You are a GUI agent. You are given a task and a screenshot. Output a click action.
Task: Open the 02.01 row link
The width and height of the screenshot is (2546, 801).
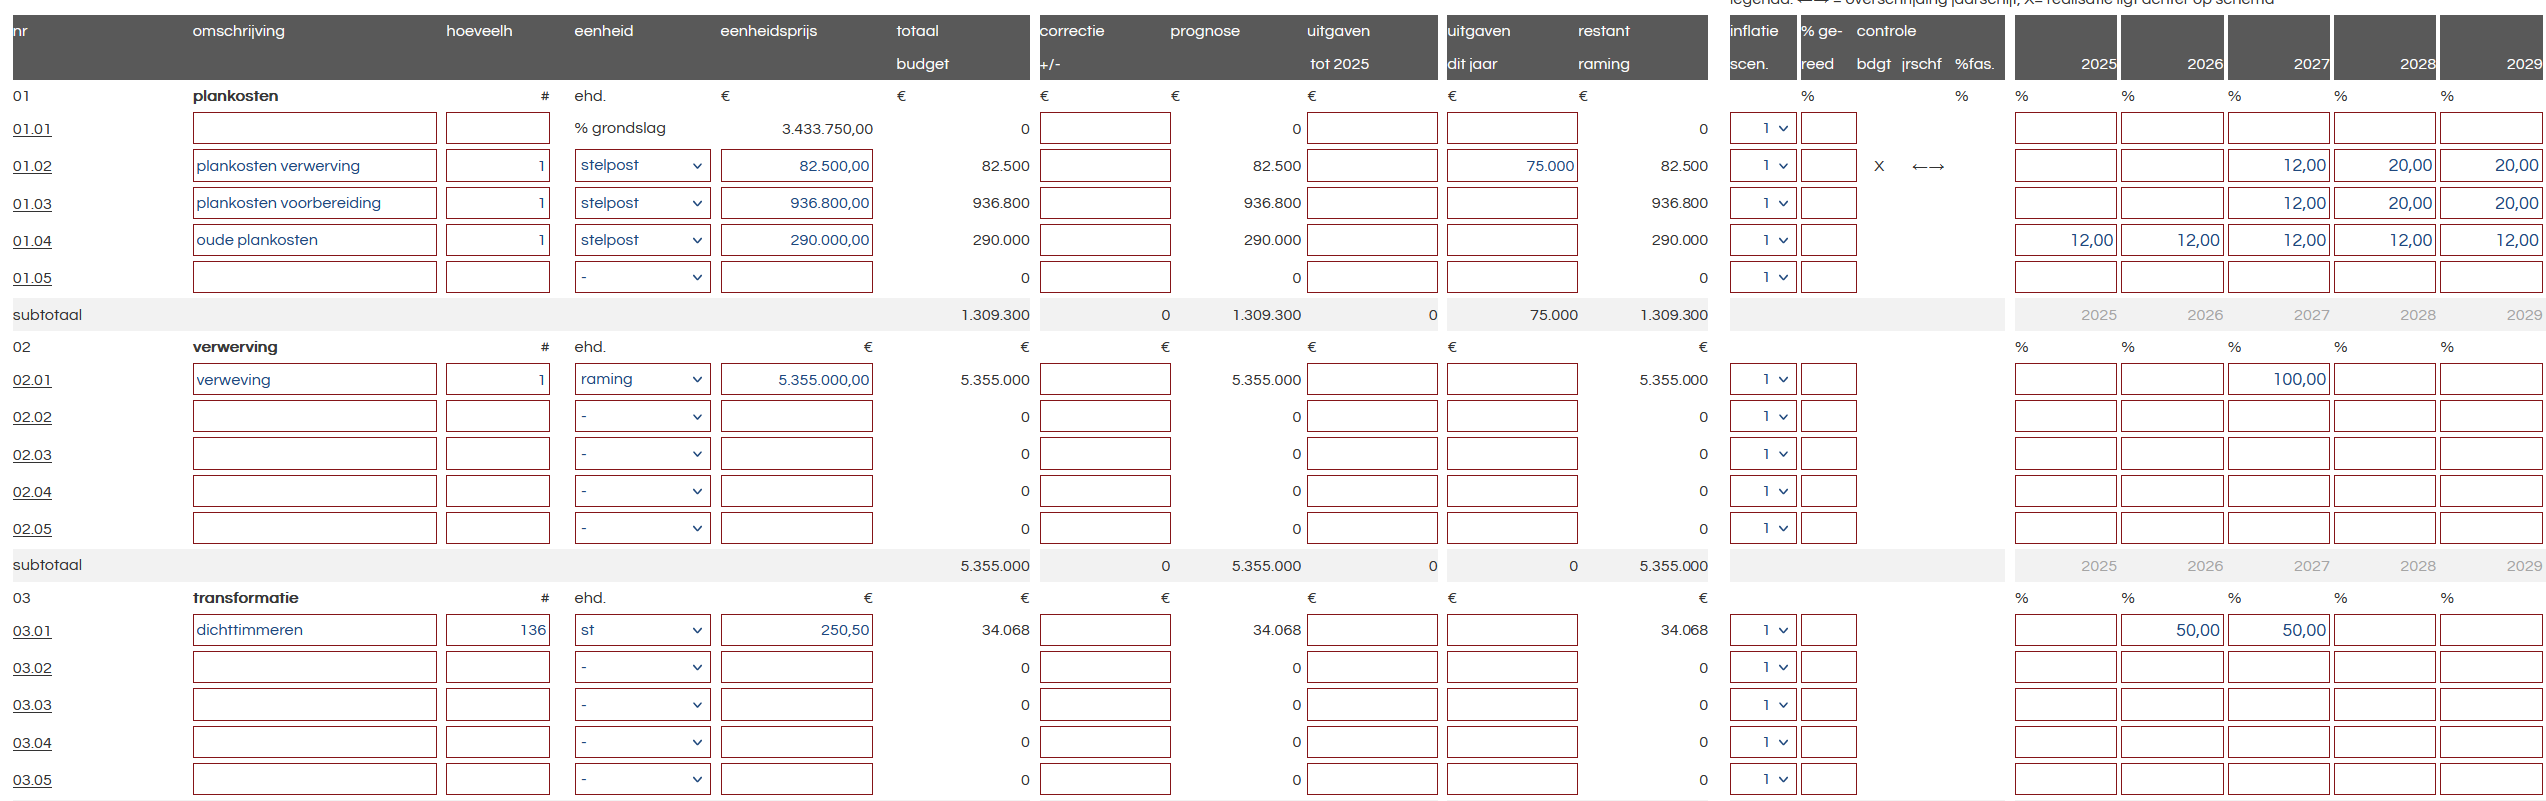[x=32, y=381]
